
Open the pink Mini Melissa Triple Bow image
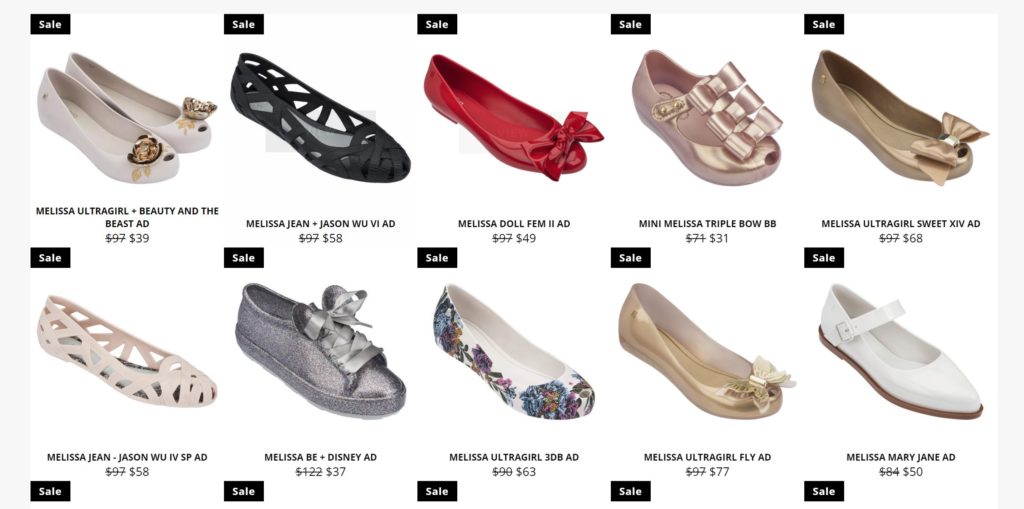(707, 117)
